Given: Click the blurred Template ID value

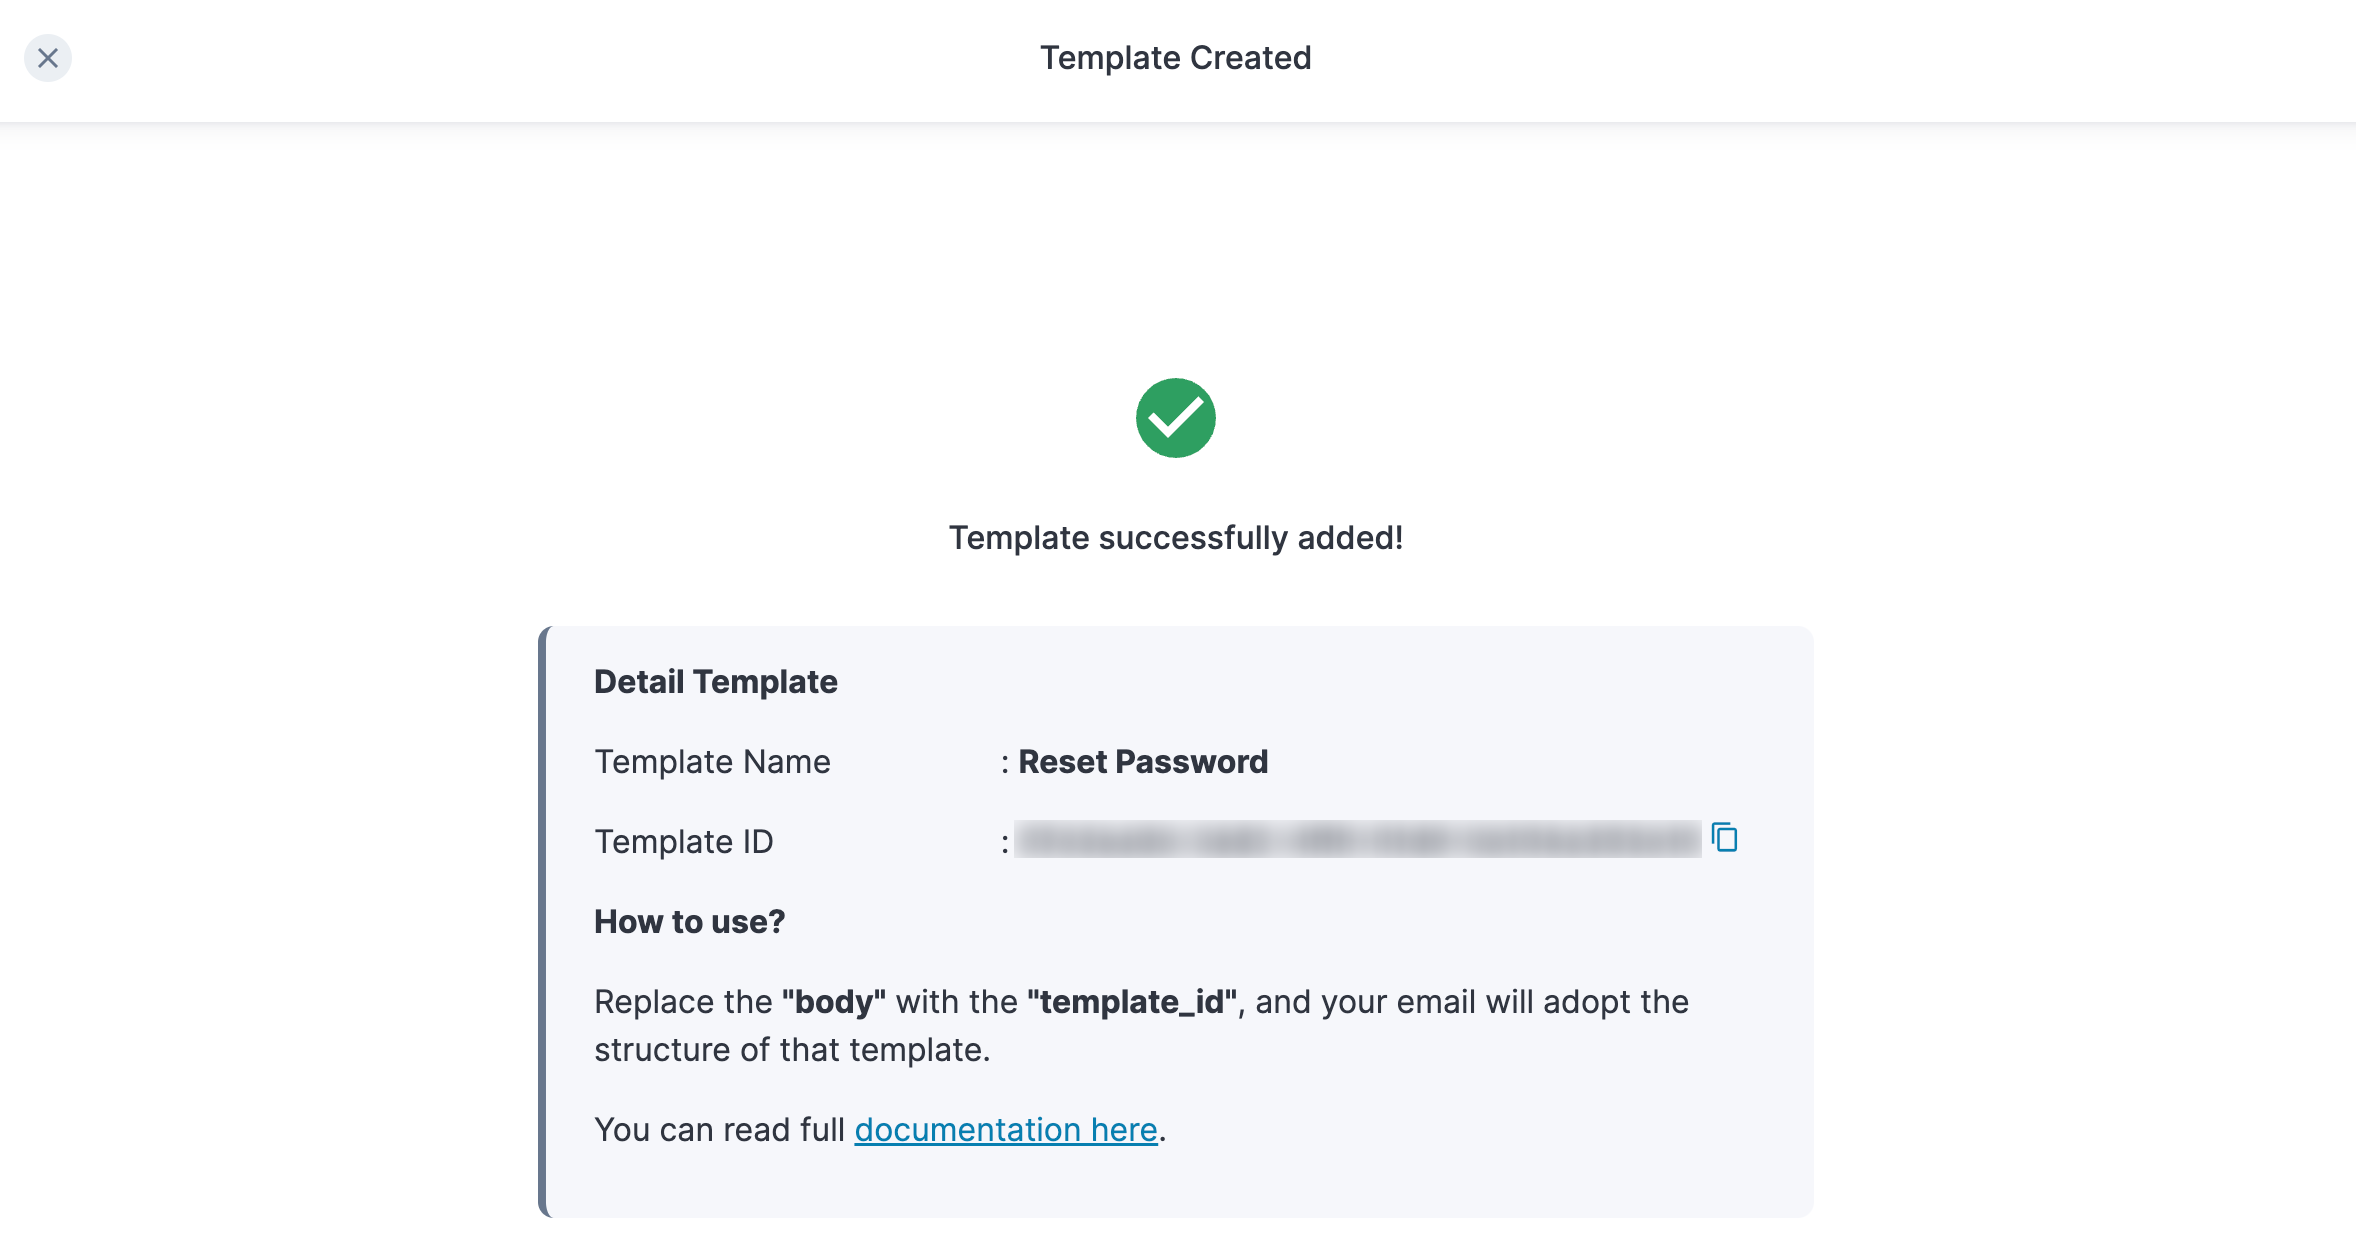Looking at the screenshot, I should [1357, 840].
